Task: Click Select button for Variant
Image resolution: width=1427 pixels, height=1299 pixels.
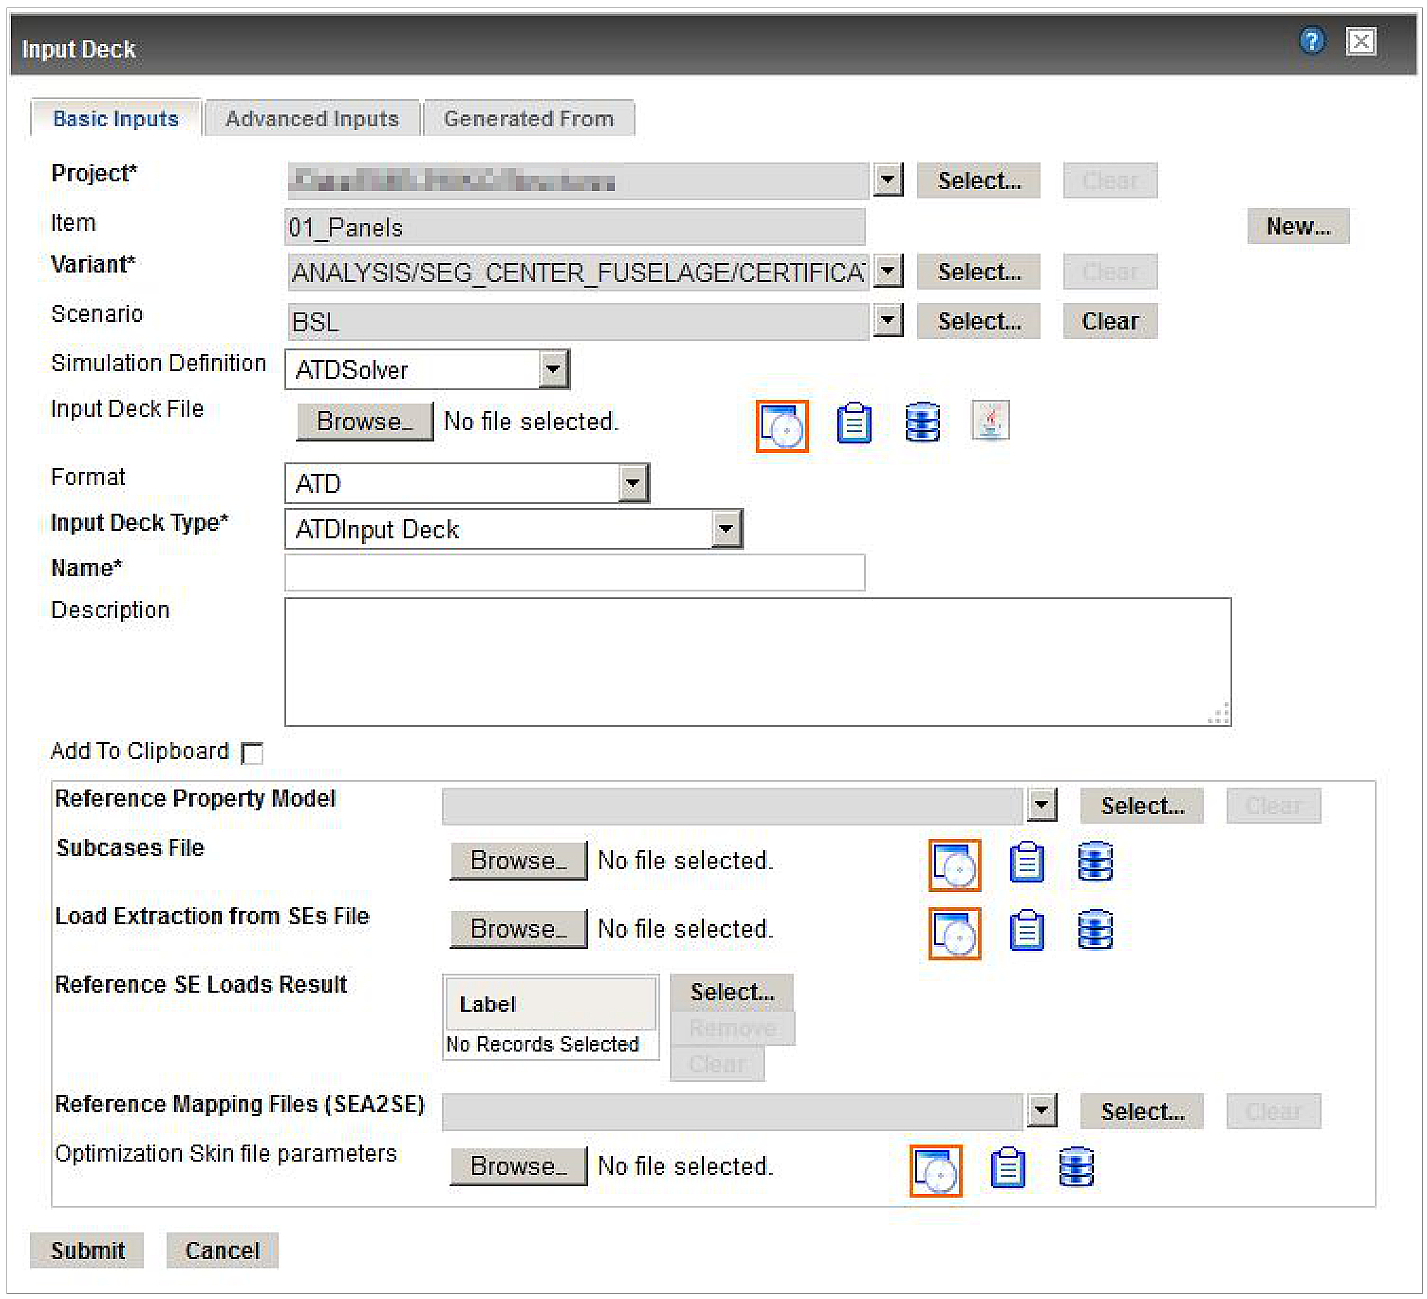Action: coord(979,272)
